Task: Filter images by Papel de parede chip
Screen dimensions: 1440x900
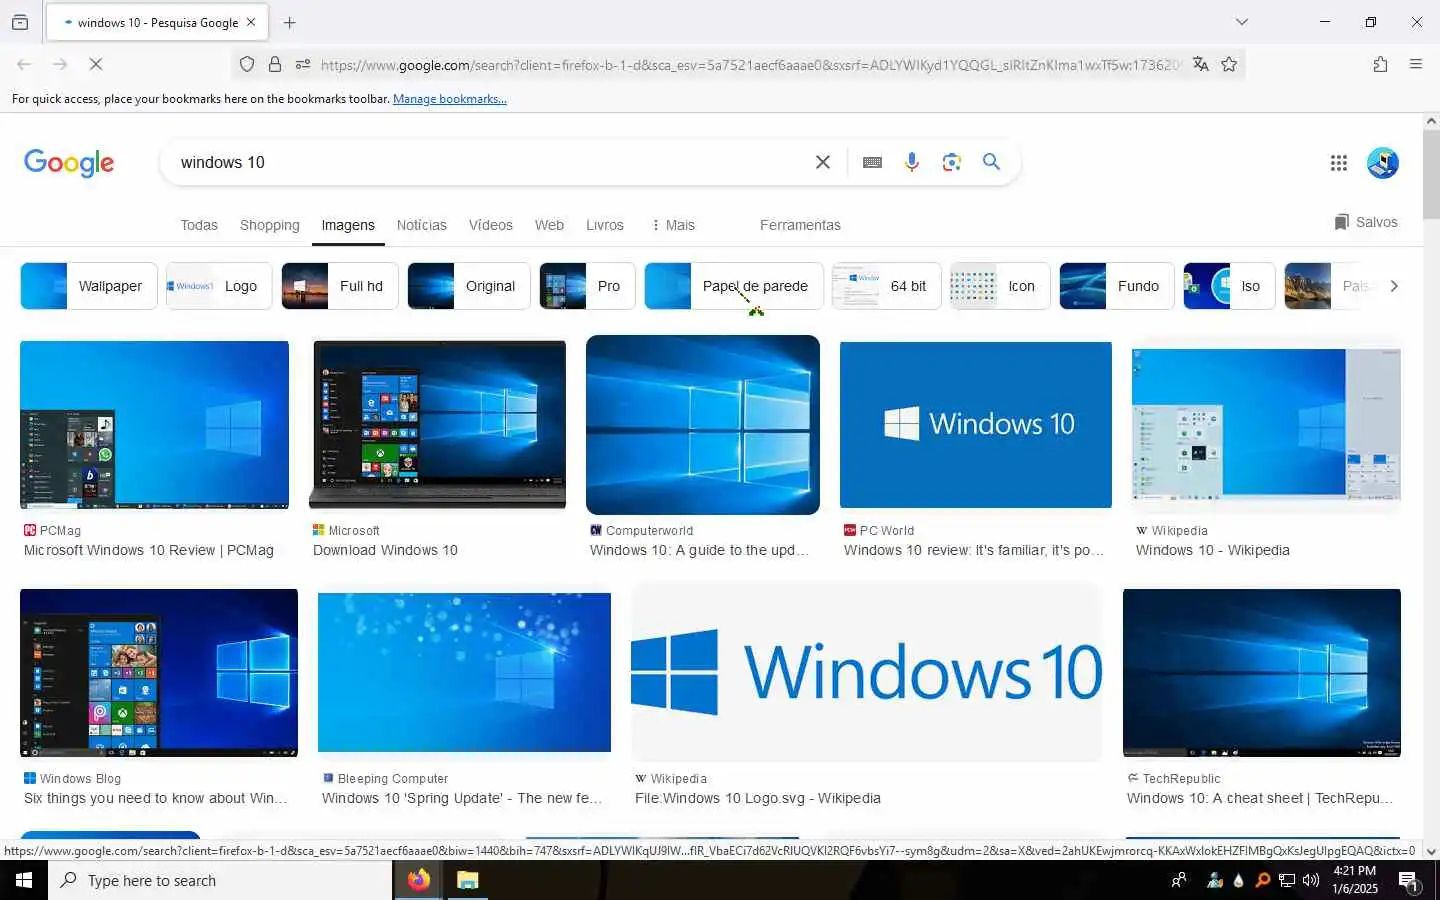Action: pyautogui.click(x=734, y=286)
